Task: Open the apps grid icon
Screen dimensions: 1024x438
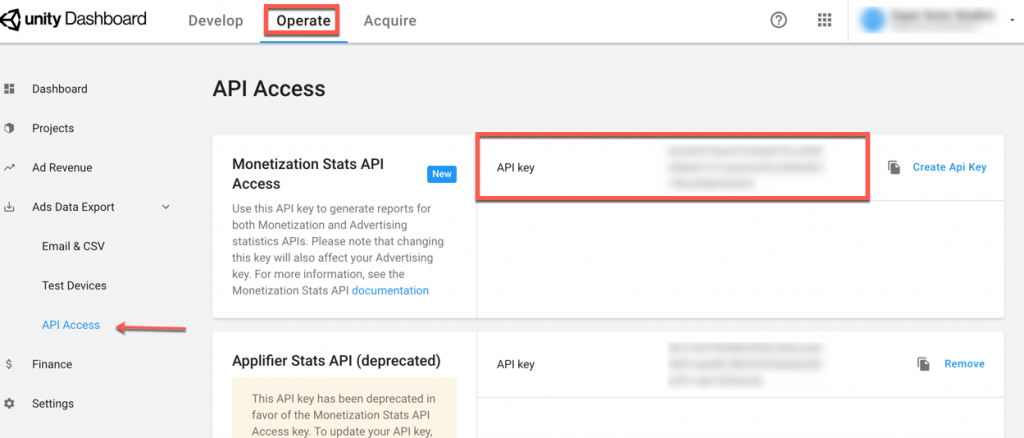Action: (x=825, y=20)
